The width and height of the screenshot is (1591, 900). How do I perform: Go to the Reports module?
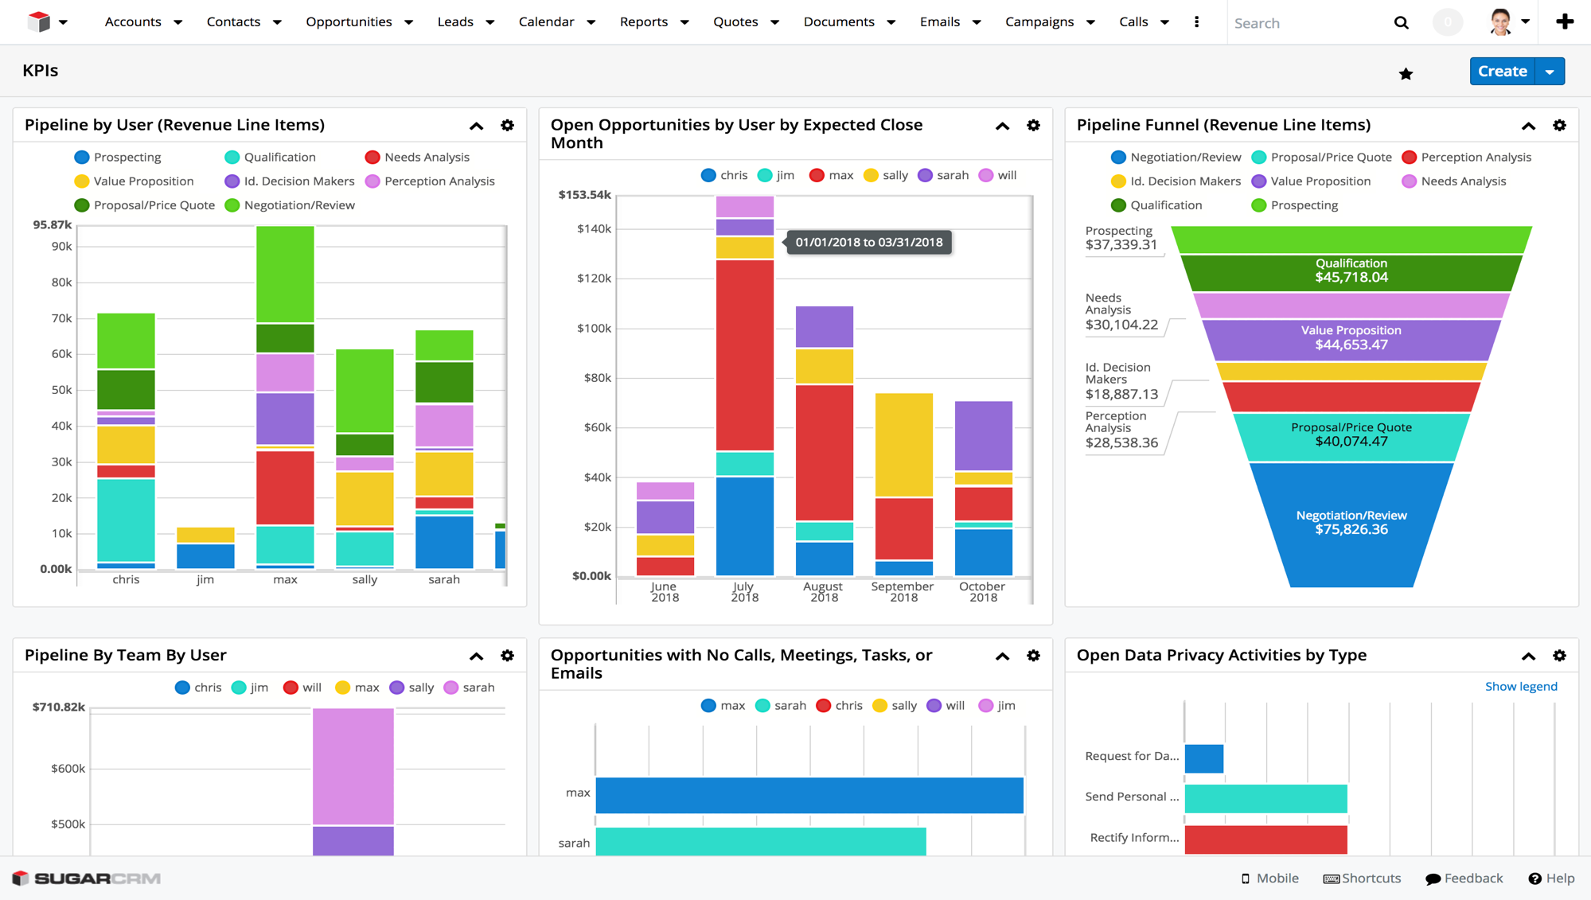coord(643,22)
